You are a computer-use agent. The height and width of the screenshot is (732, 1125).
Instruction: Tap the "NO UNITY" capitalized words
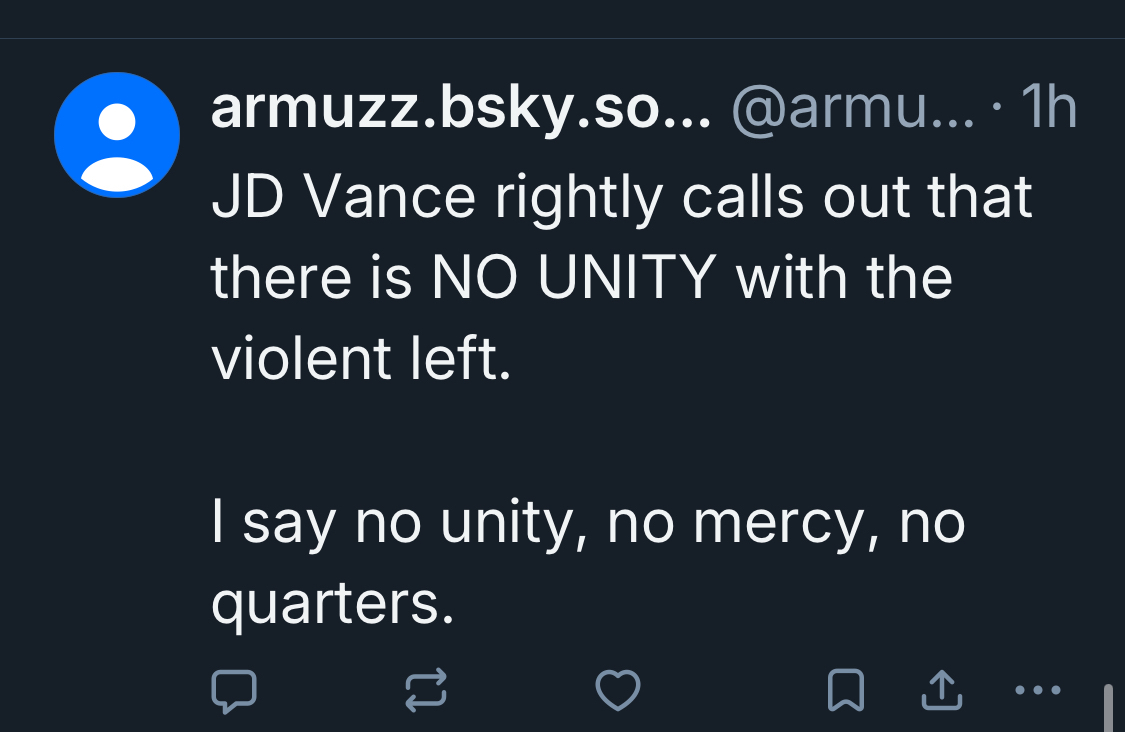577,277
